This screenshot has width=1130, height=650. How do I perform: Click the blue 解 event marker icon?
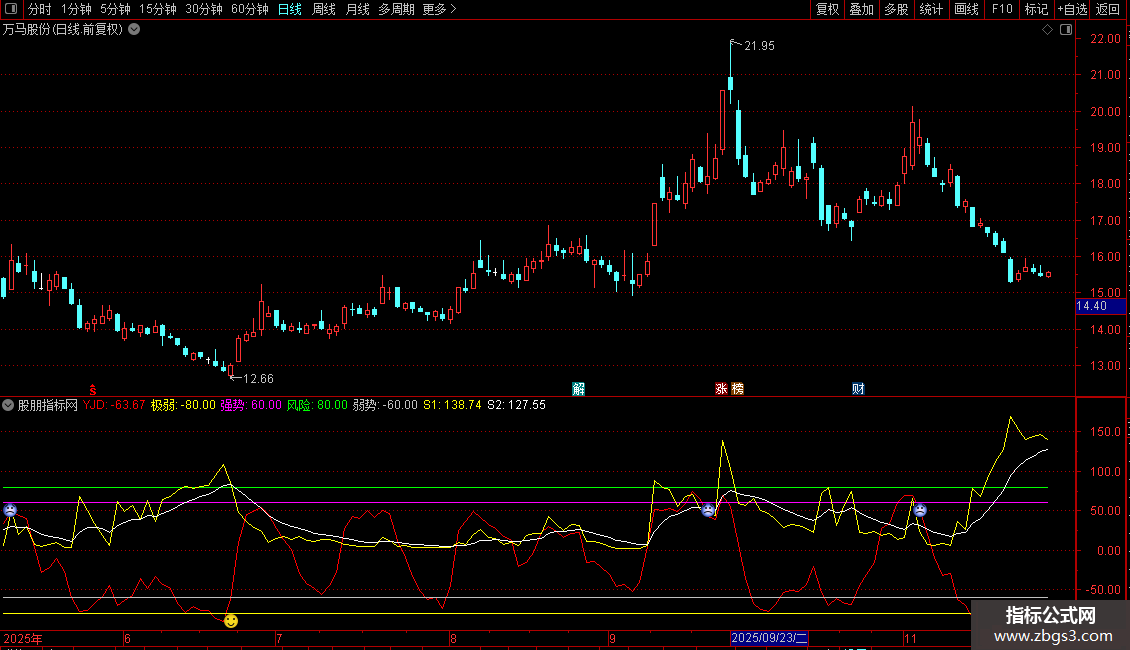tap(578, 389)
